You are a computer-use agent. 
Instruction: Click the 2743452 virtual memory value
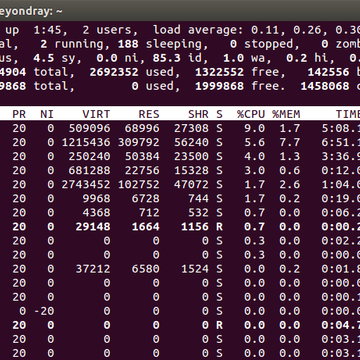[x=86, y=184]
